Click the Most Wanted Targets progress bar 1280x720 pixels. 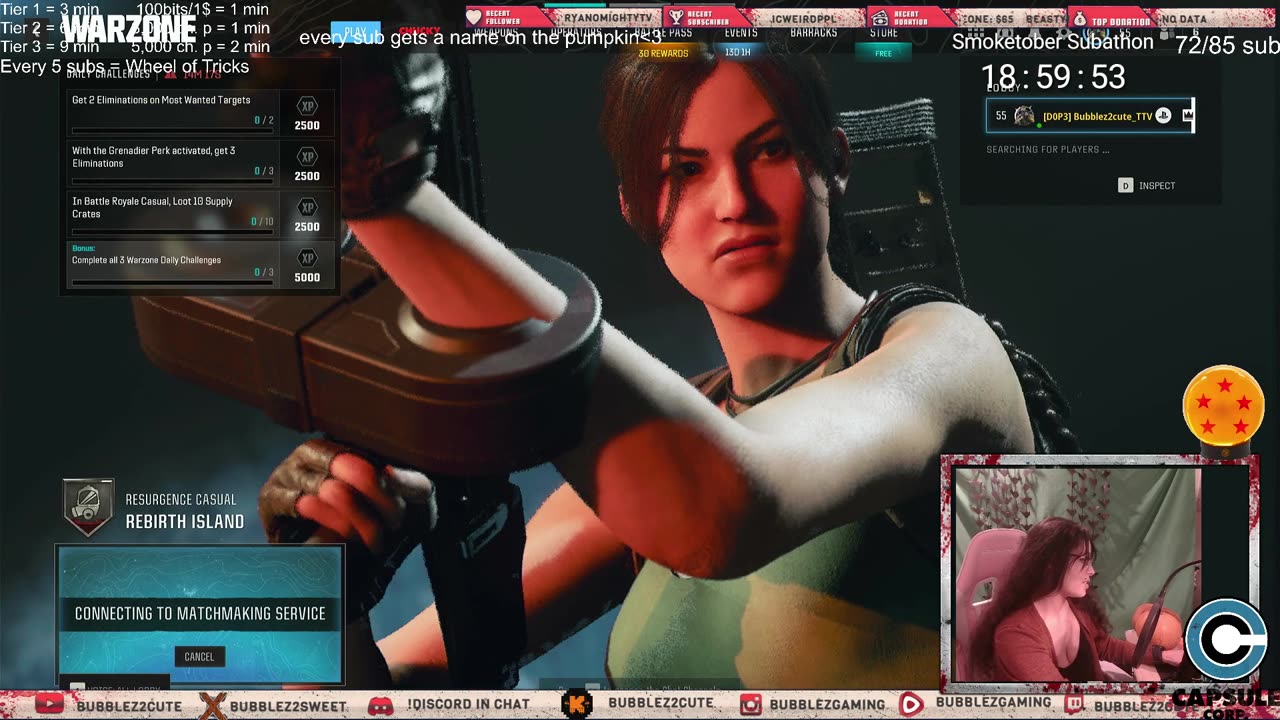172,131
